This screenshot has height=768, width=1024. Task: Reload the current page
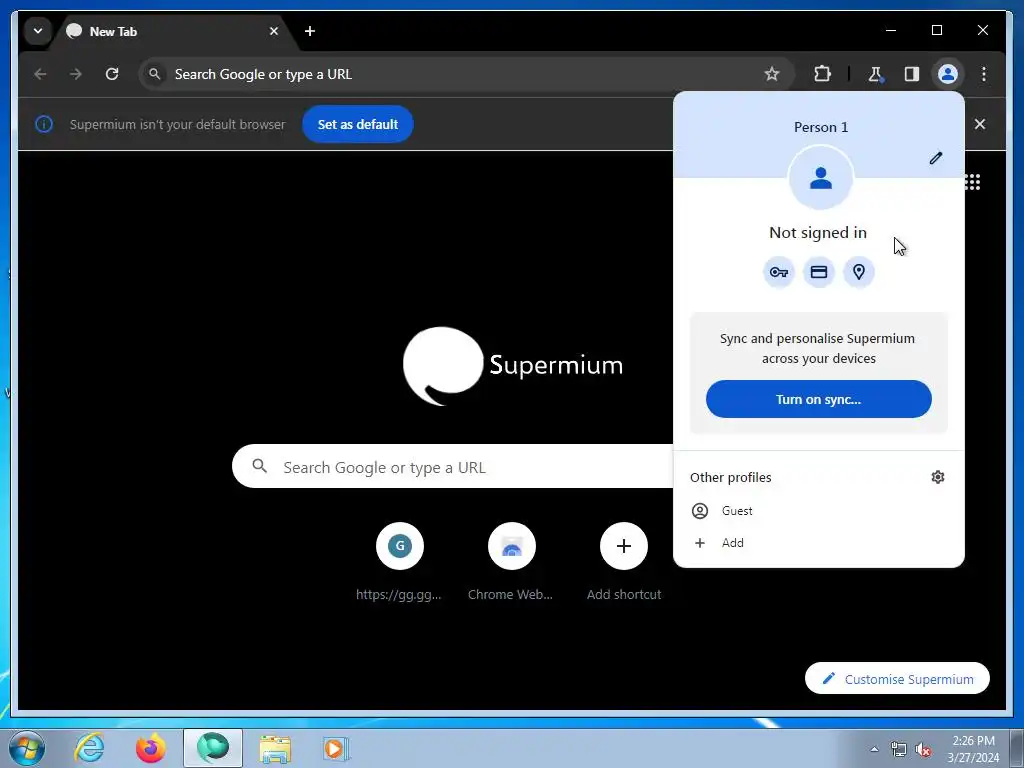pos(112,74)
